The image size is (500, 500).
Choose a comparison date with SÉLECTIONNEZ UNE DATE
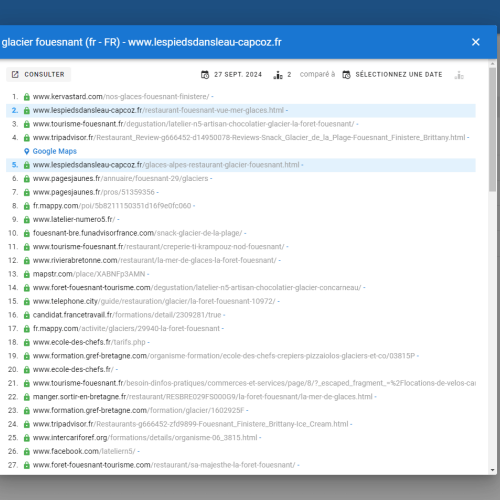399,74
